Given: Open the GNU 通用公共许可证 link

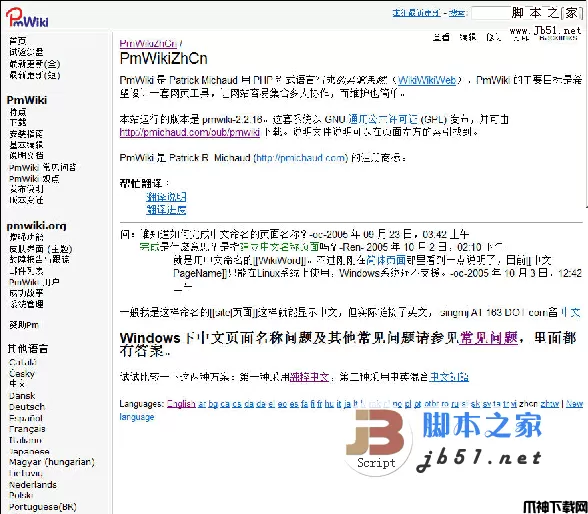Looking at the screenshot, I should coord(383,120).
